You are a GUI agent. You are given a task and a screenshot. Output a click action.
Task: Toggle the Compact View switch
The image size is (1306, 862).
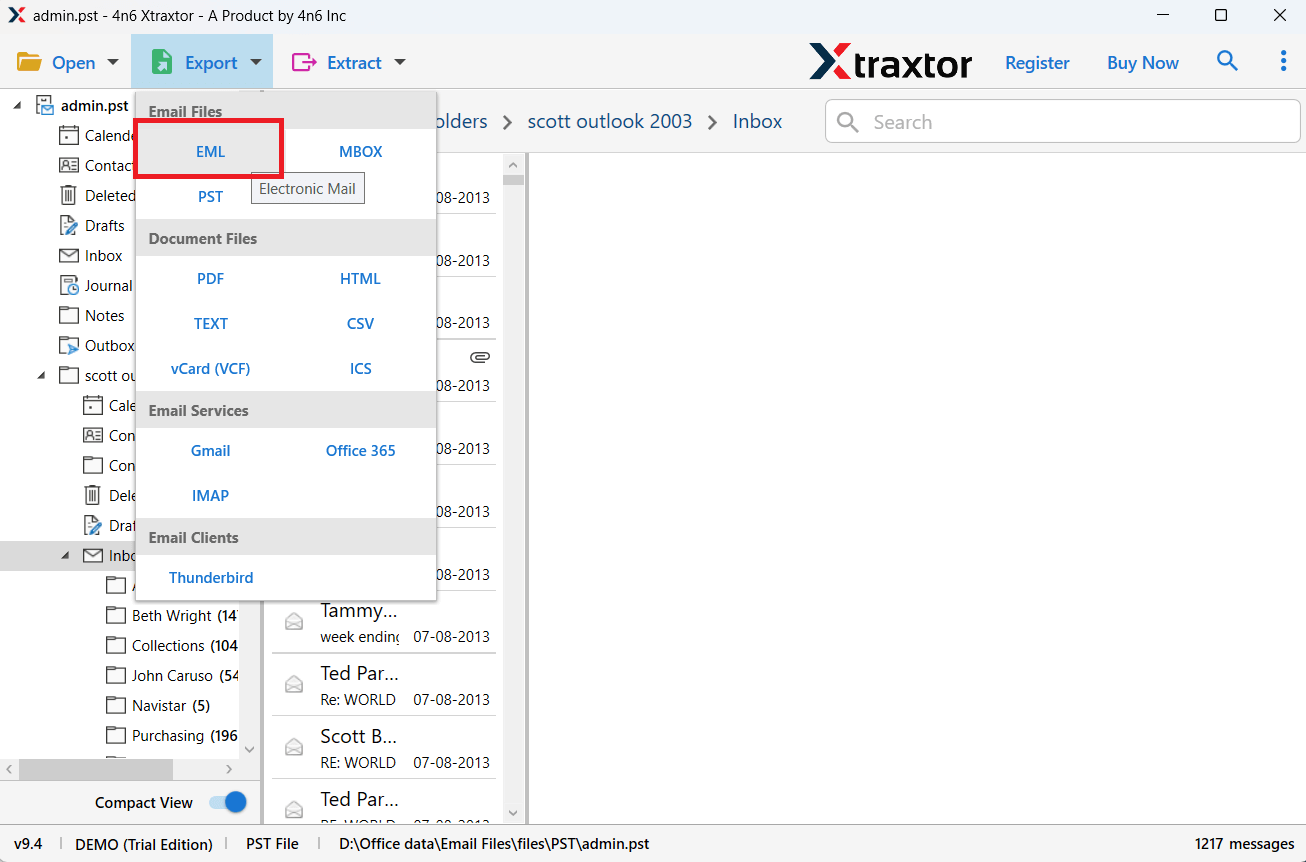[228, 802]
